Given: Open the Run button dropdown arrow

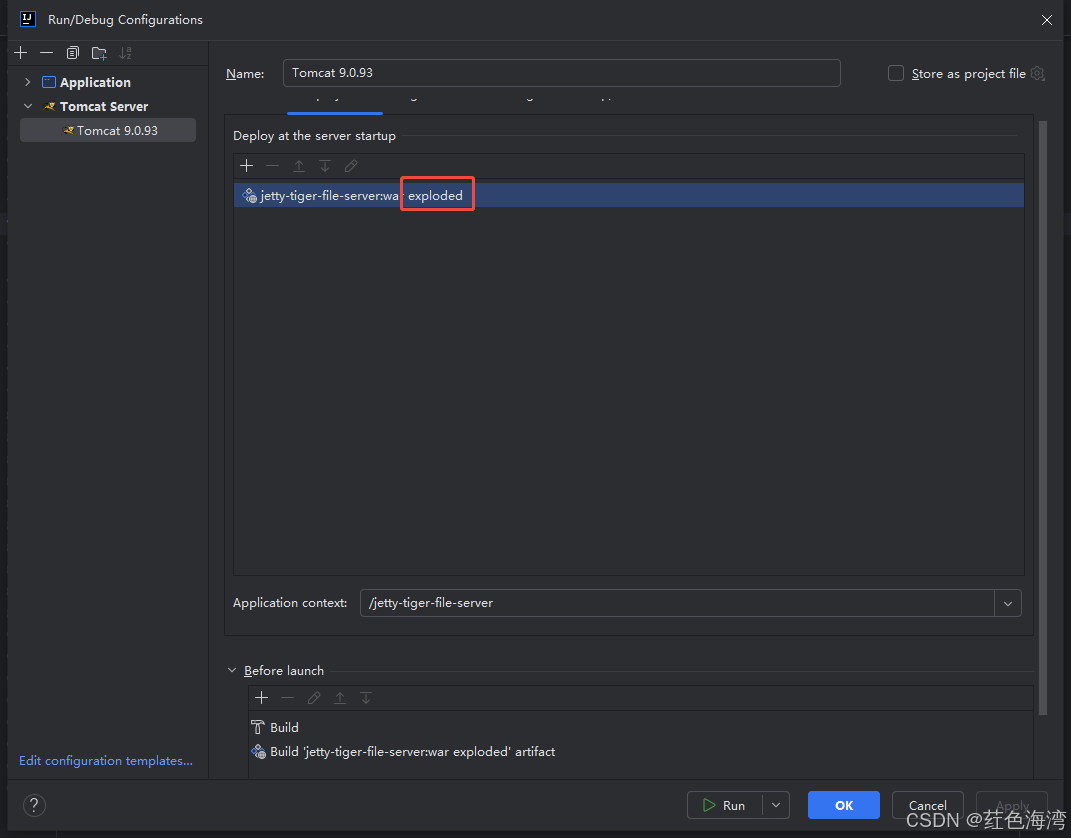Looking at the screenshot, I should 776,805.
